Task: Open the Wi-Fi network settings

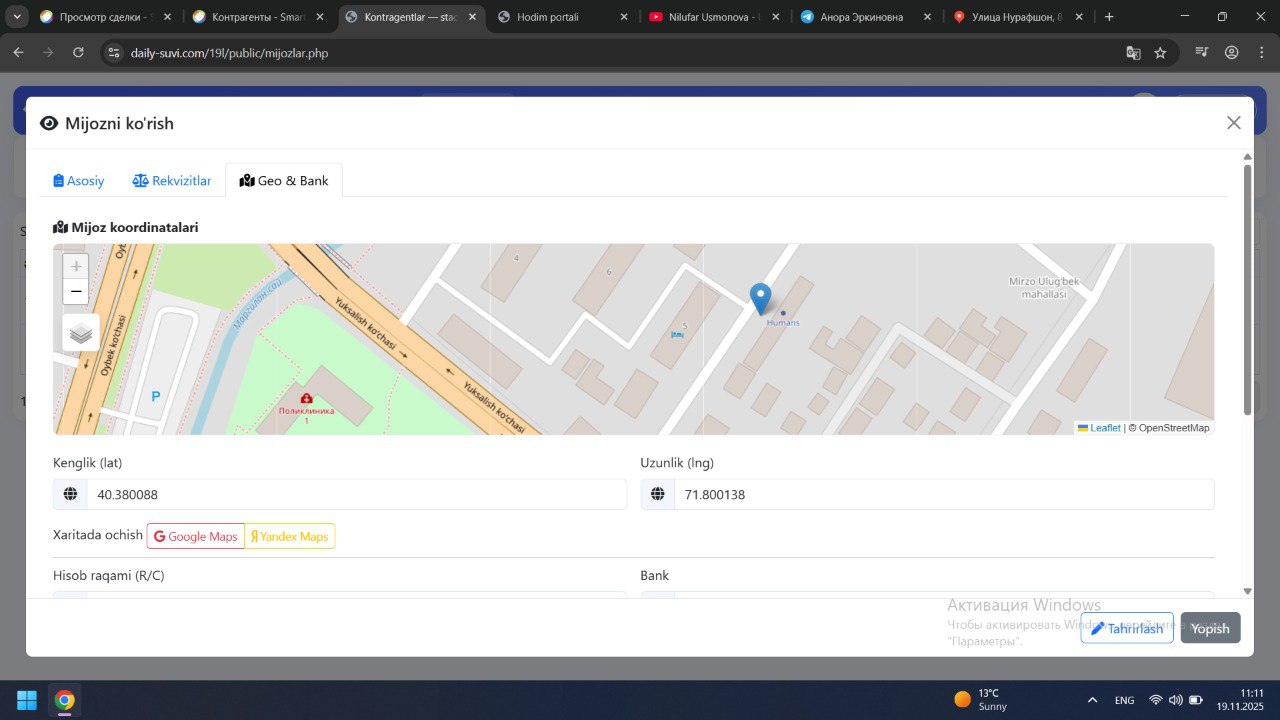Action: (x=1156, y=700)
